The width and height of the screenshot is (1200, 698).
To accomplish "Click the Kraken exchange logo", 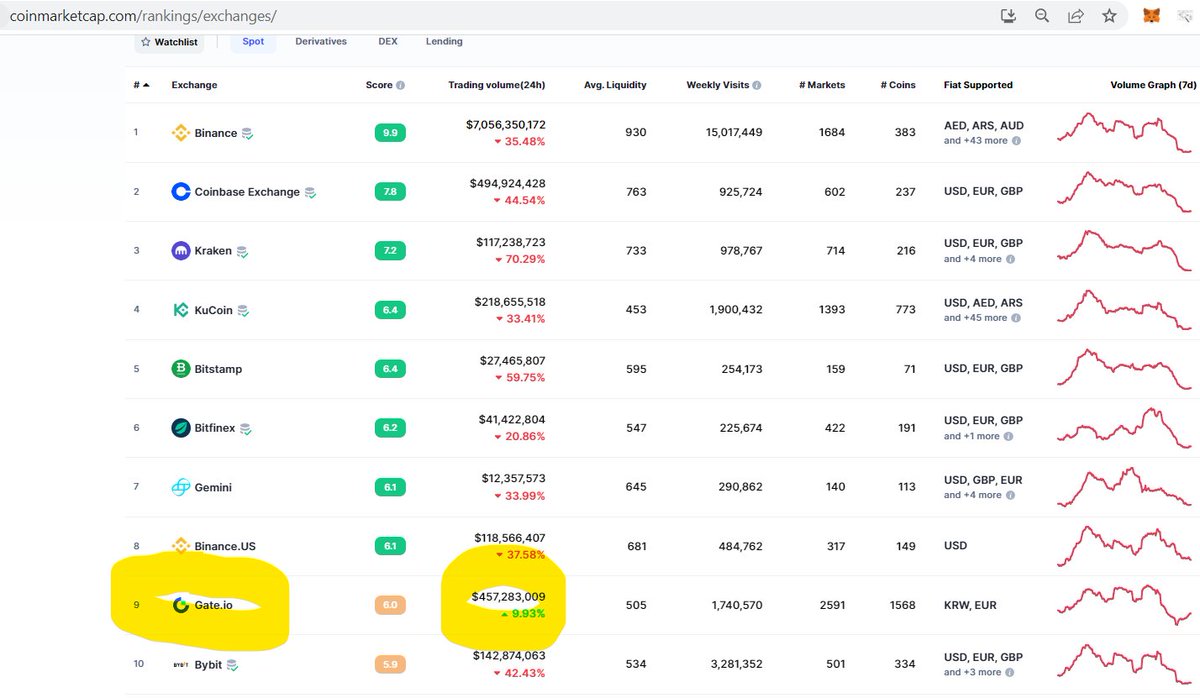I will click(181, 250).
